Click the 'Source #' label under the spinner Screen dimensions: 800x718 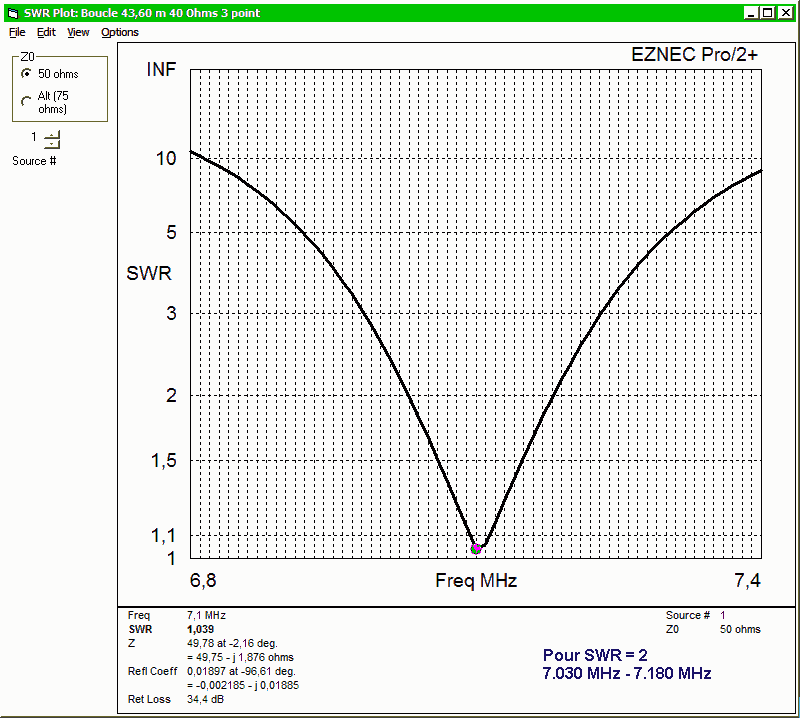(x=34, y=161)
